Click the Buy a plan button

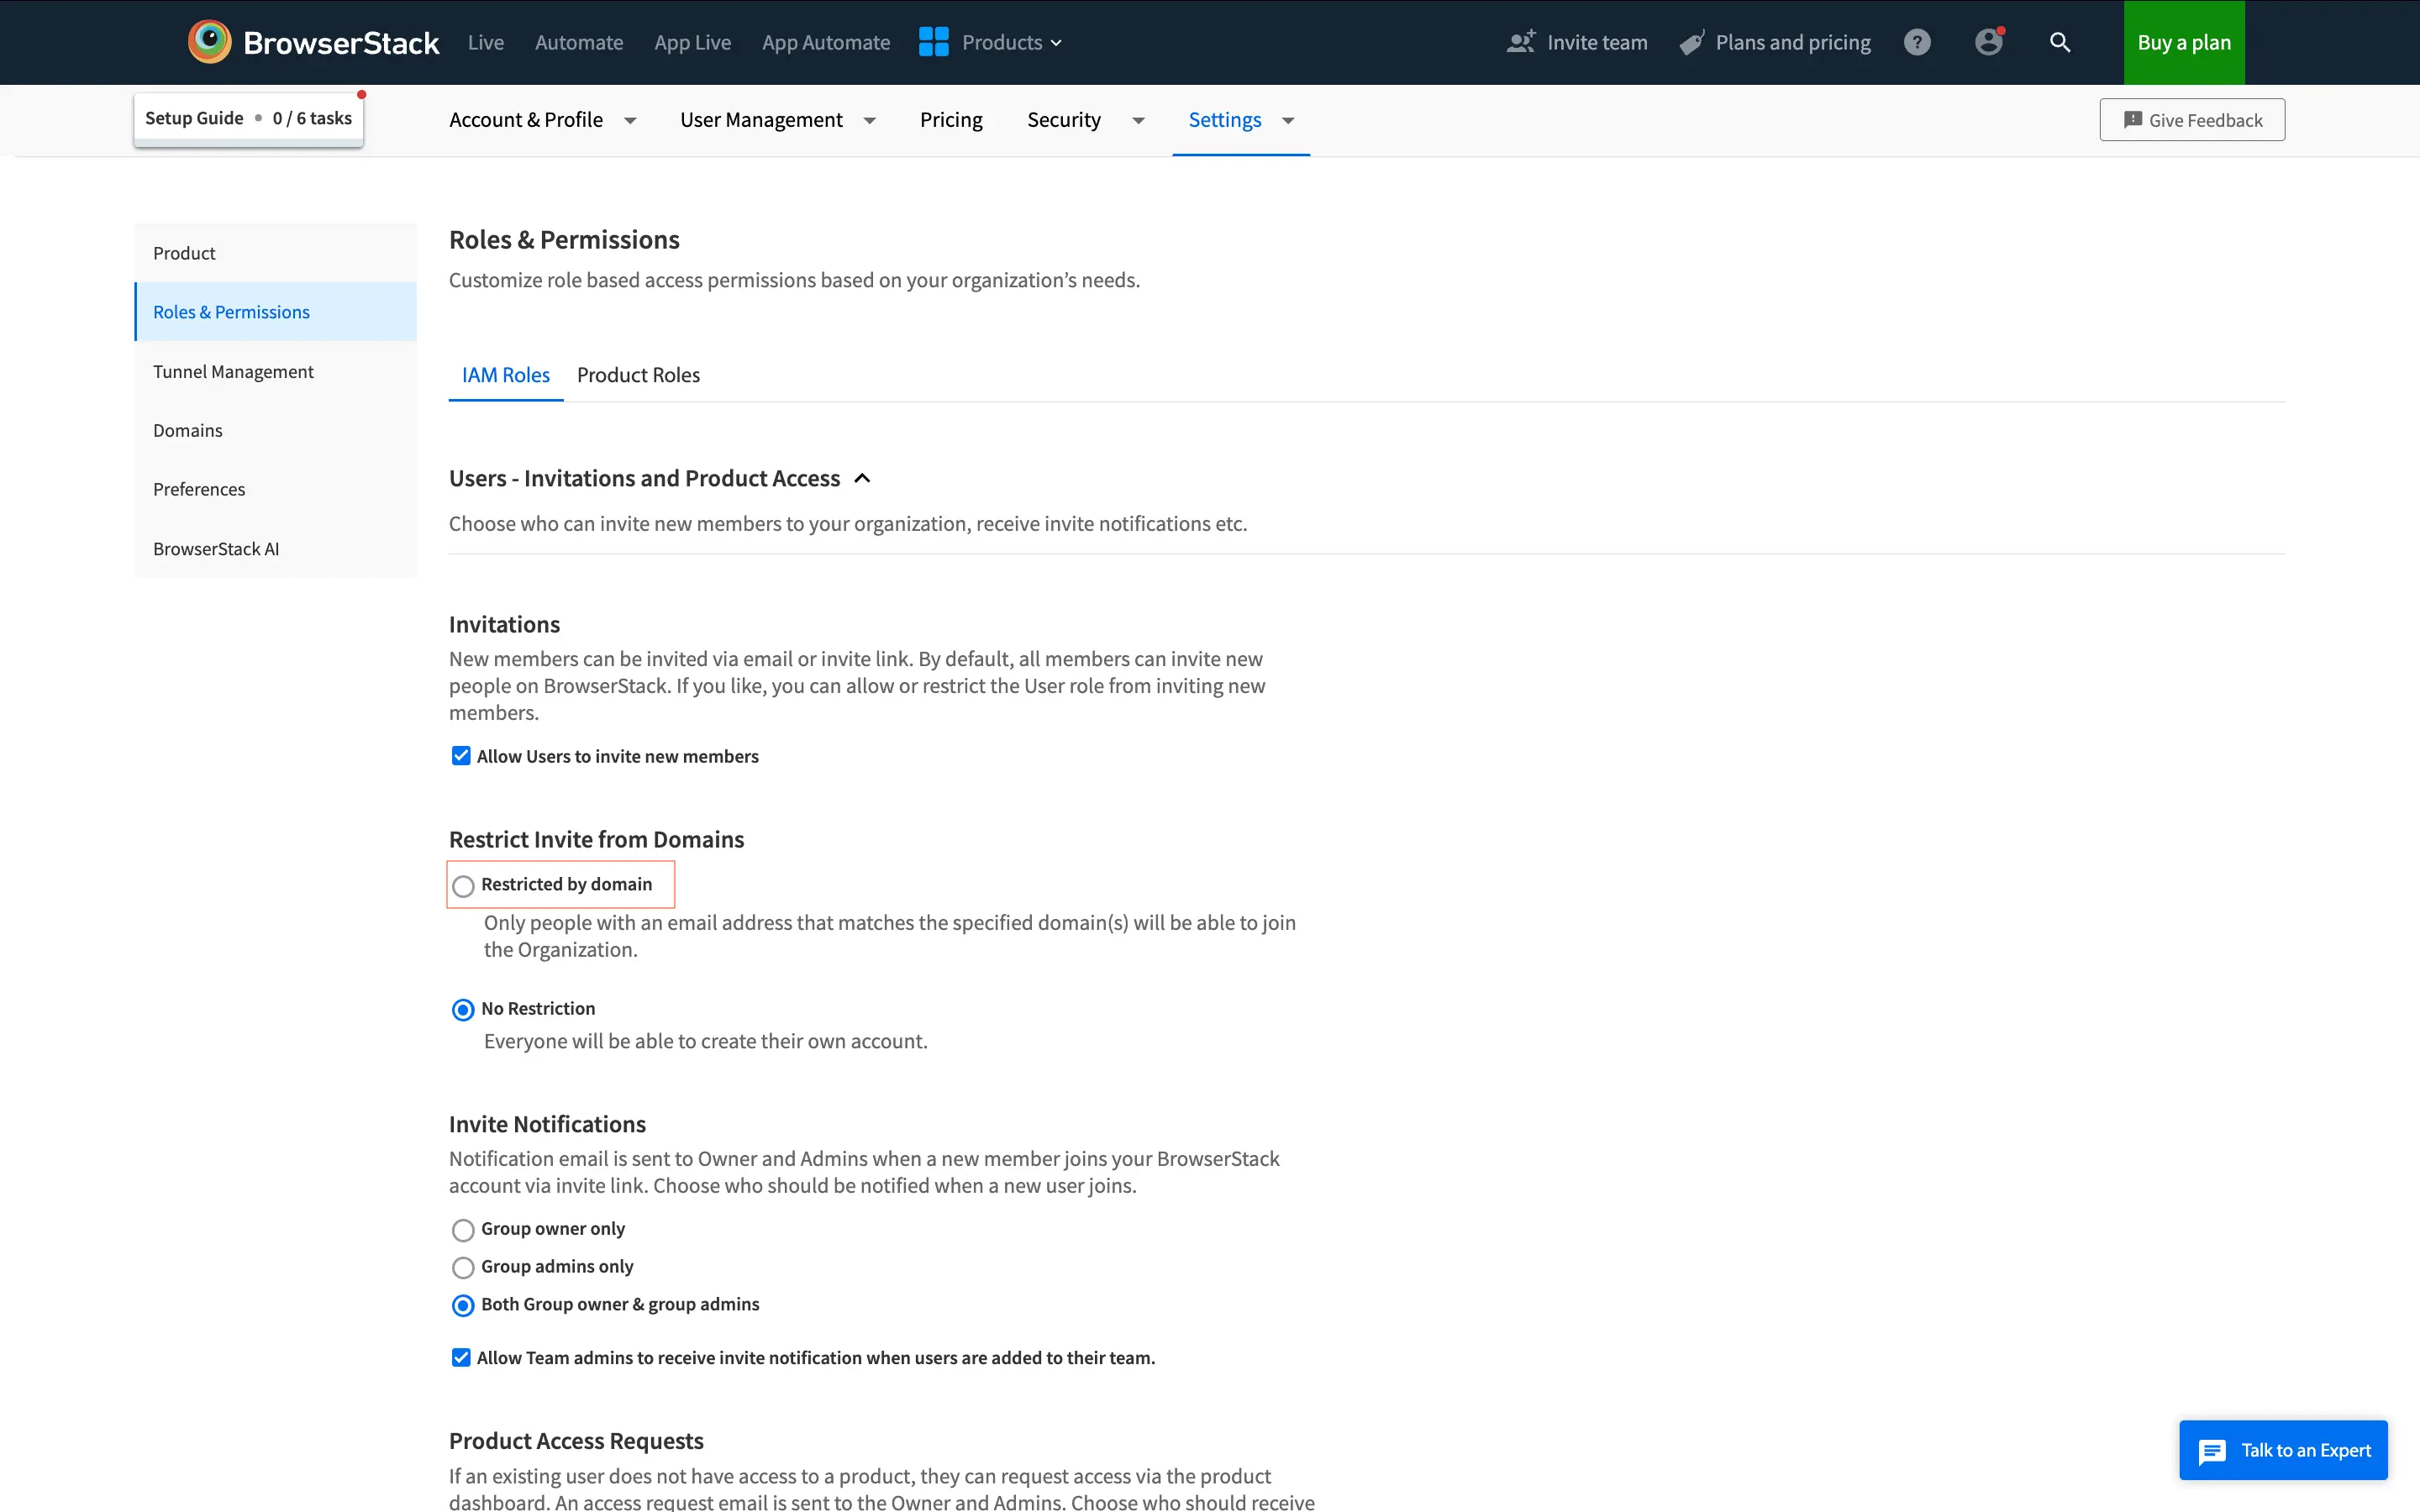pos(2183,42)
